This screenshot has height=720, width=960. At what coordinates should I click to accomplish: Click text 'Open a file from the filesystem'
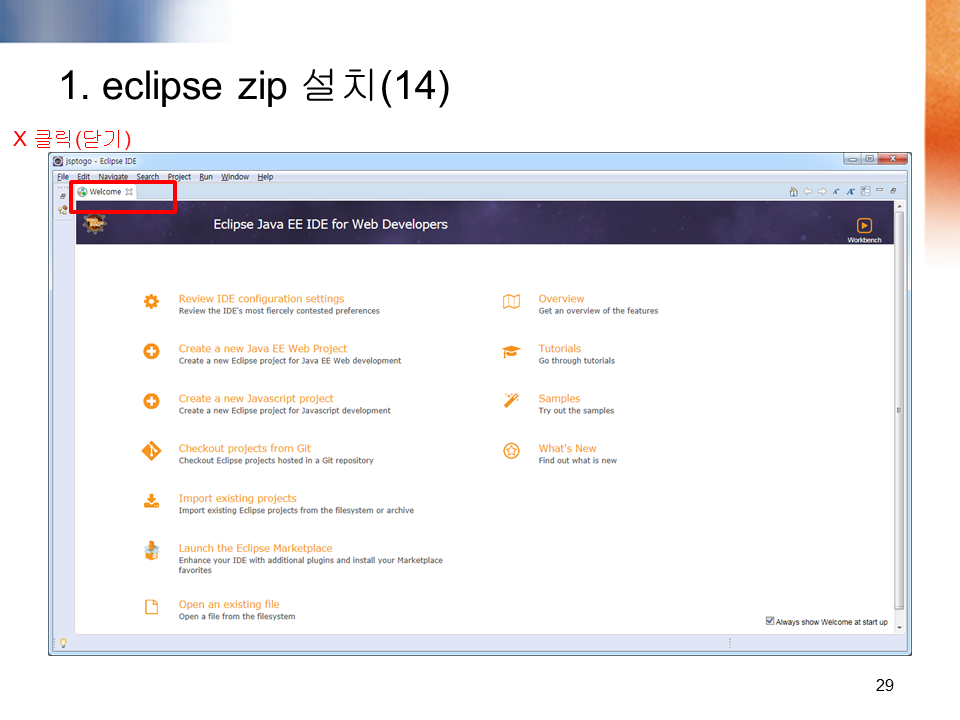tap(237, 617)
